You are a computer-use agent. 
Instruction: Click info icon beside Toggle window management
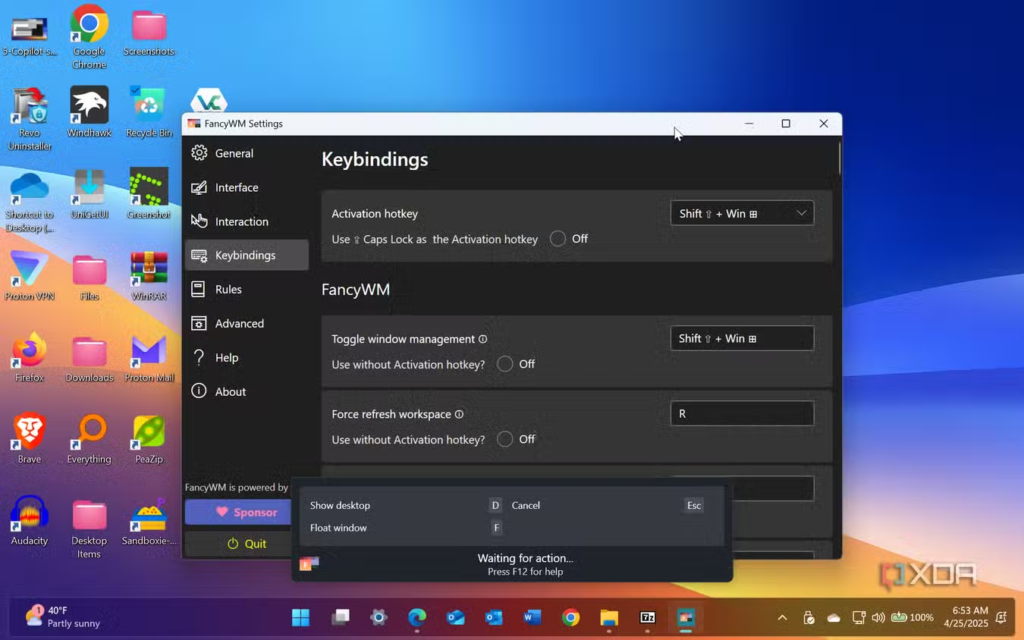[x=483, y=339]
